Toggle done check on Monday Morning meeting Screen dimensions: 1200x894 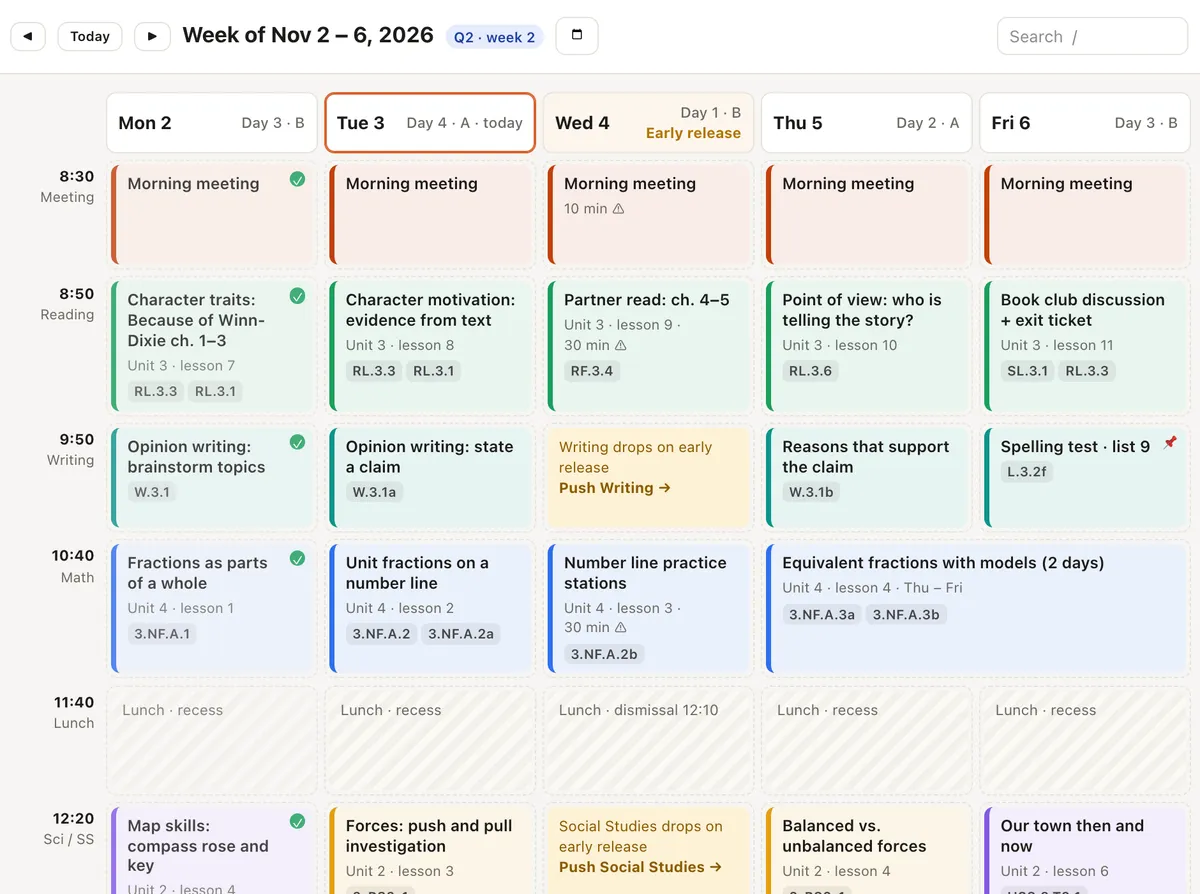tap(297, 180)
